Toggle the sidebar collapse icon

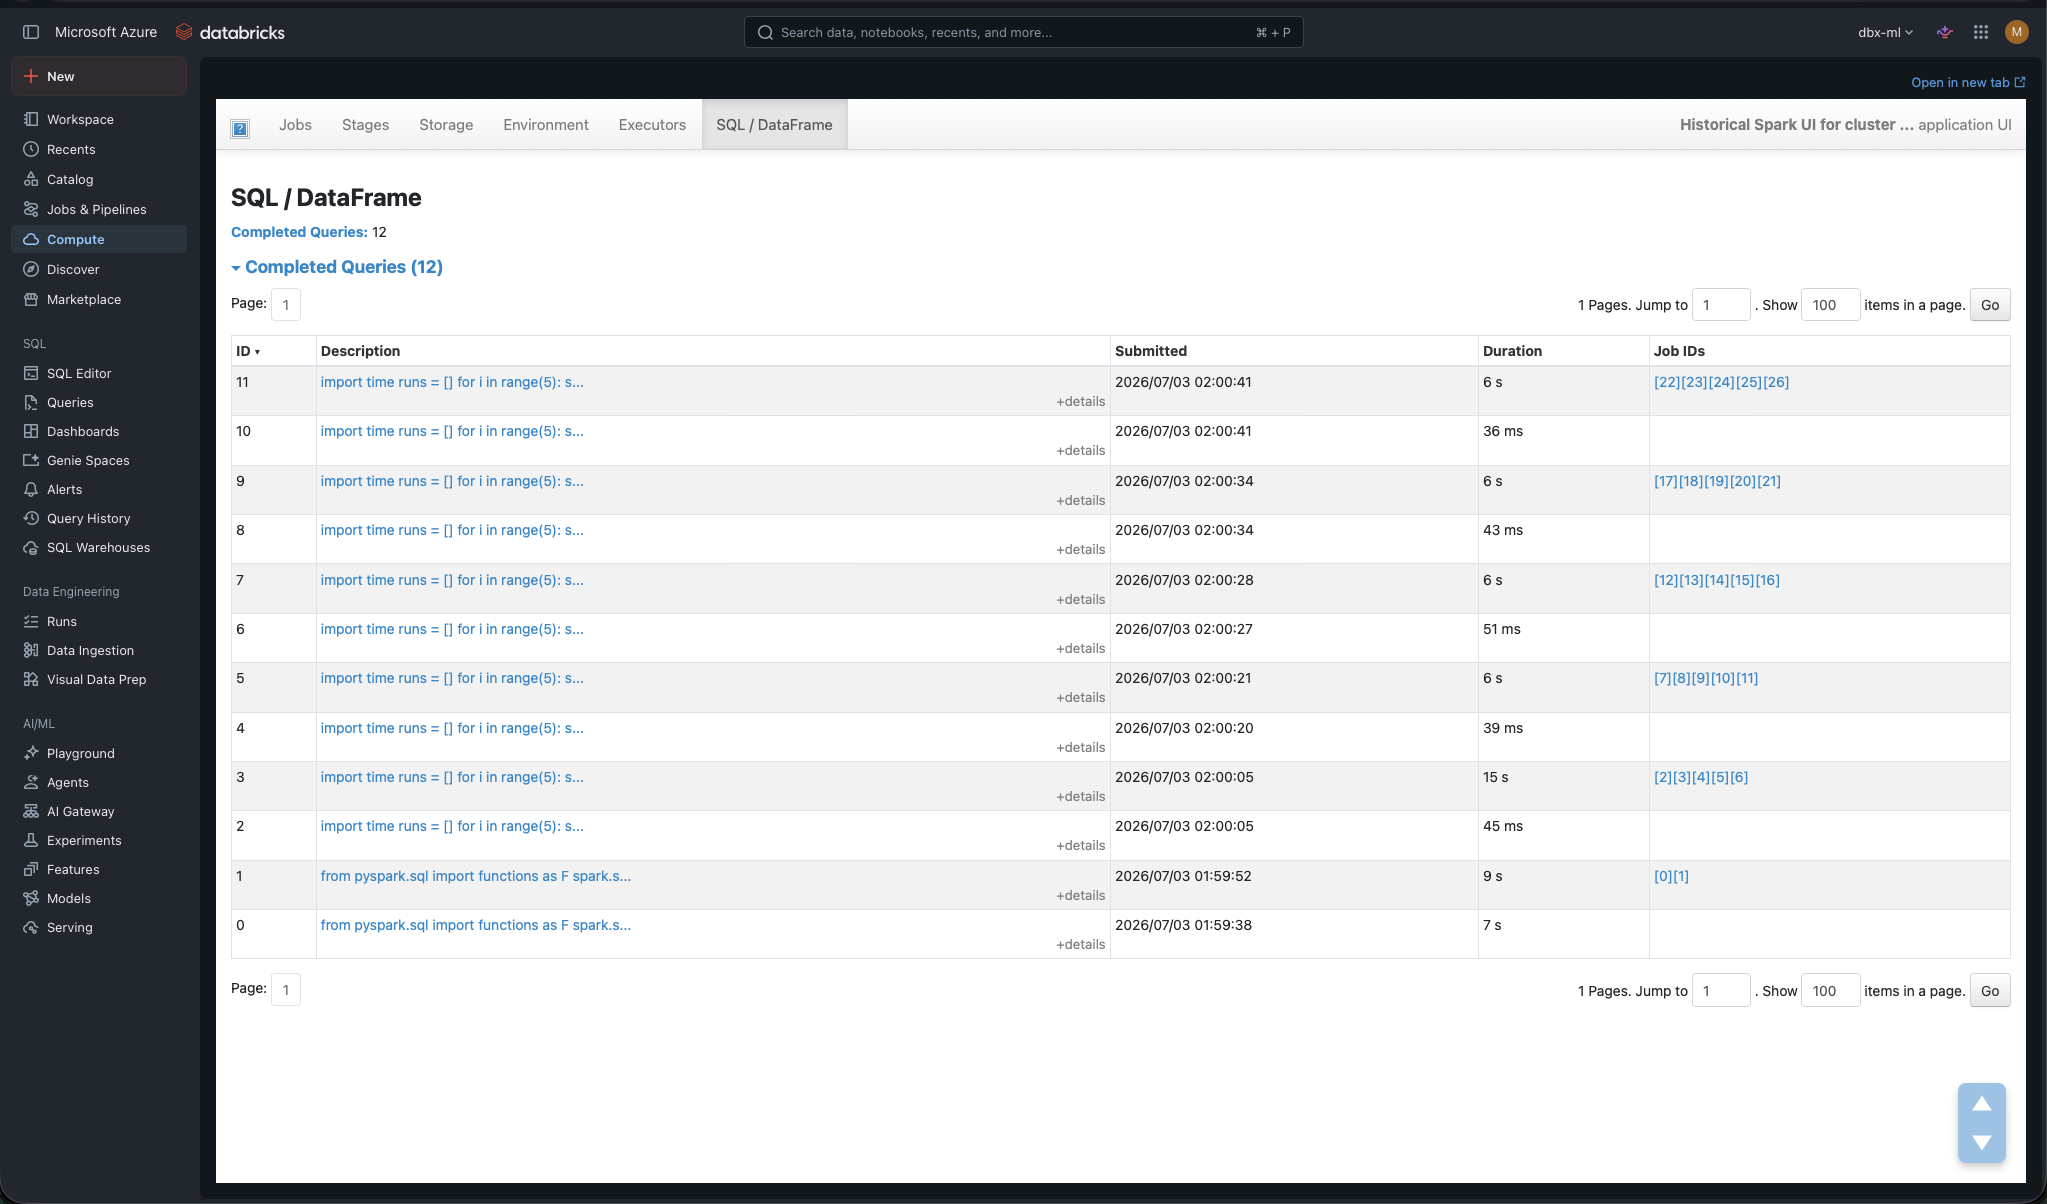click(31, 32)
